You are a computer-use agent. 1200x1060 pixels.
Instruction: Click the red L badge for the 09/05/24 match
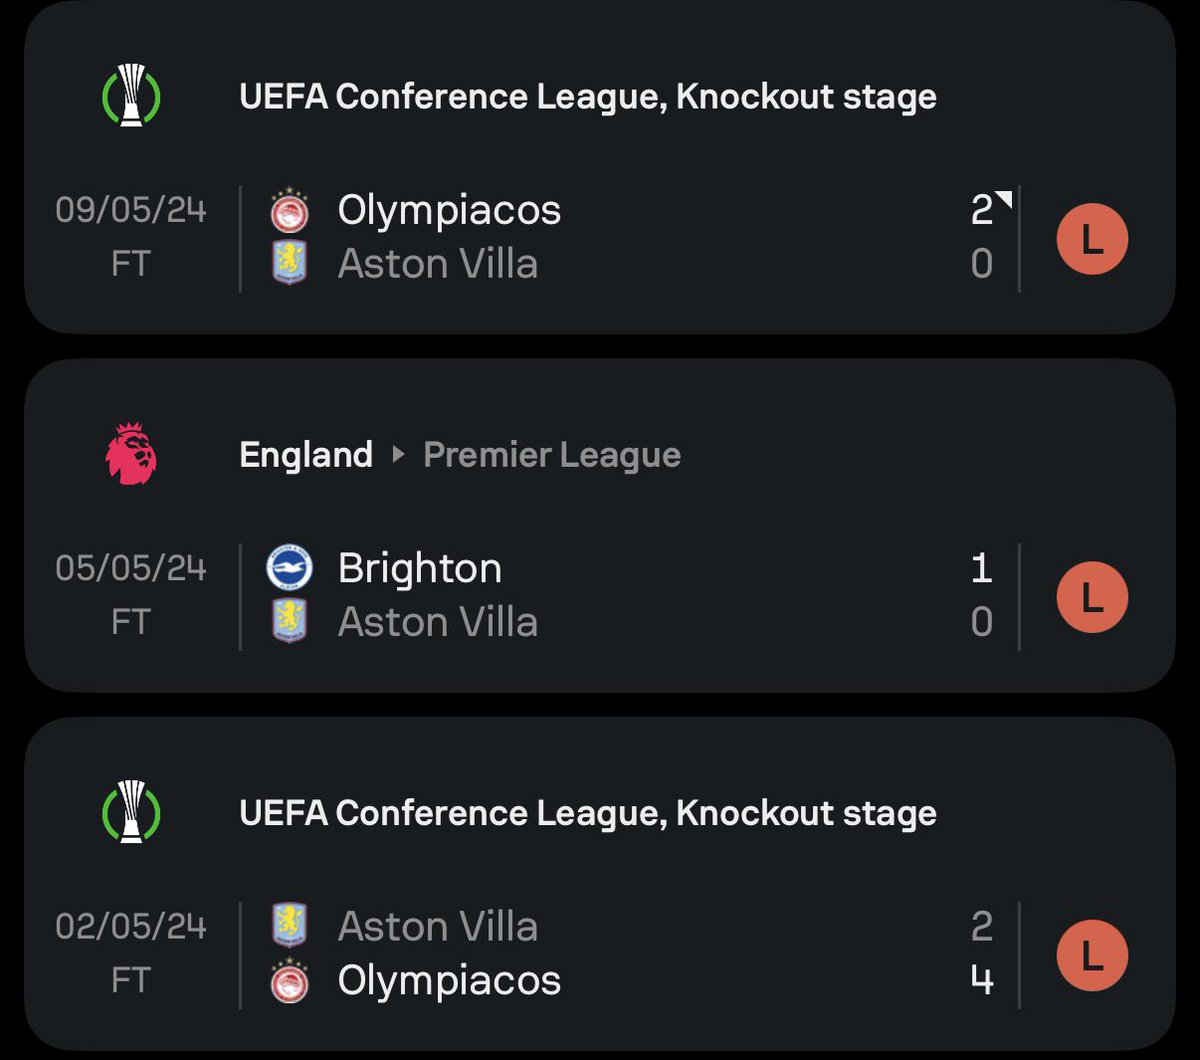click(1092, 240)
